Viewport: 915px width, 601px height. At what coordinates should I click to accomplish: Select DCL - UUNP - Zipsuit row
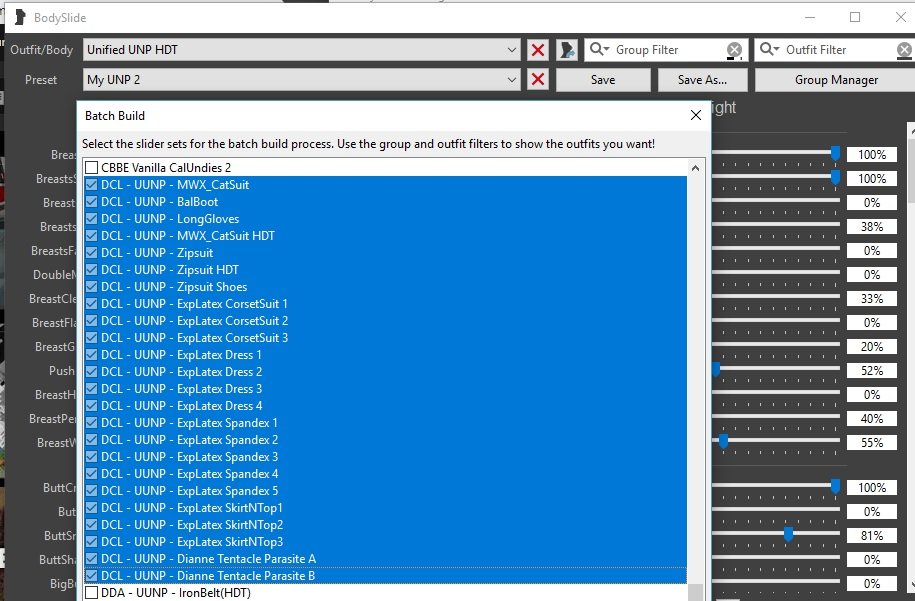[385, 253]
